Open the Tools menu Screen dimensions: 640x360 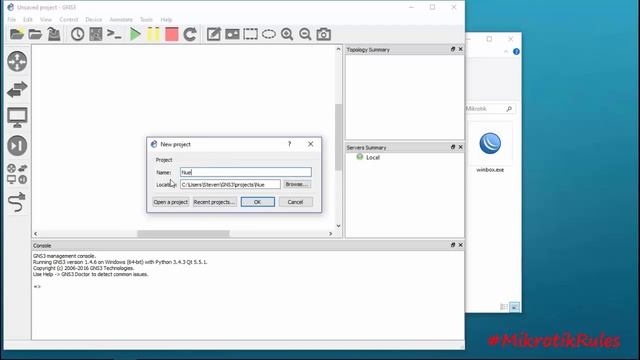pos(146,20)
